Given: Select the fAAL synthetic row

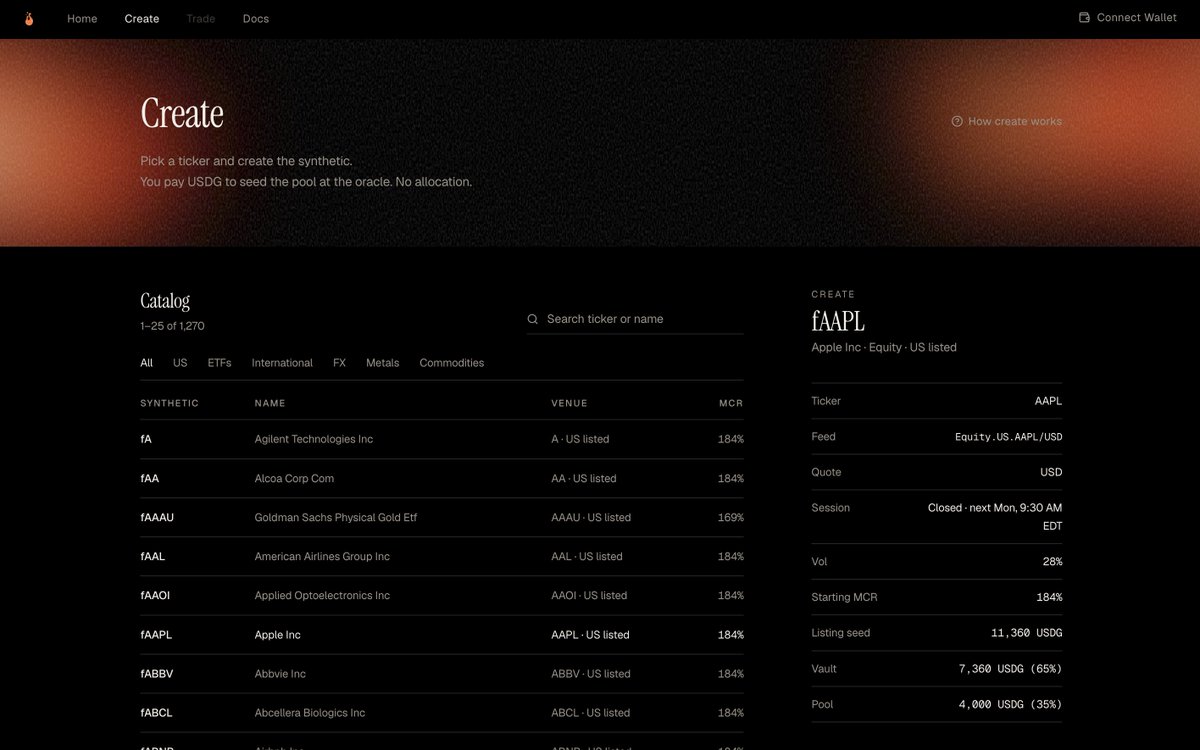Looking at the screenshot, I should pos(442,556).
